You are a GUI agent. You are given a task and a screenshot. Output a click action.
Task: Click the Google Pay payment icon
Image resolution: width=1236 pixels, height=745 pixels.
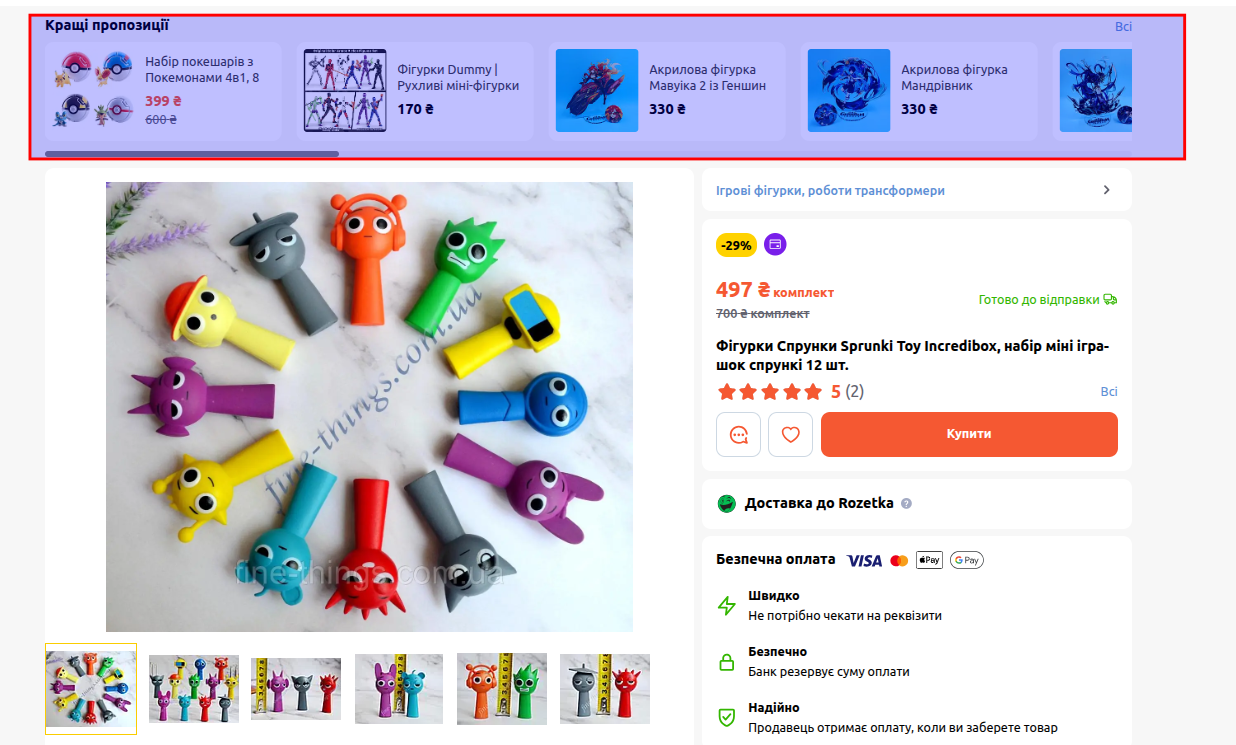click(x=966, y=560)
